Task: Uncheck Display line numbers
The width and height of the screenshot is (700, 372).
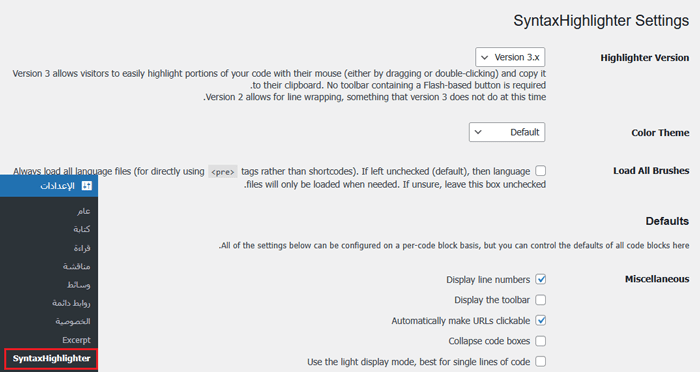Action: 540,279
